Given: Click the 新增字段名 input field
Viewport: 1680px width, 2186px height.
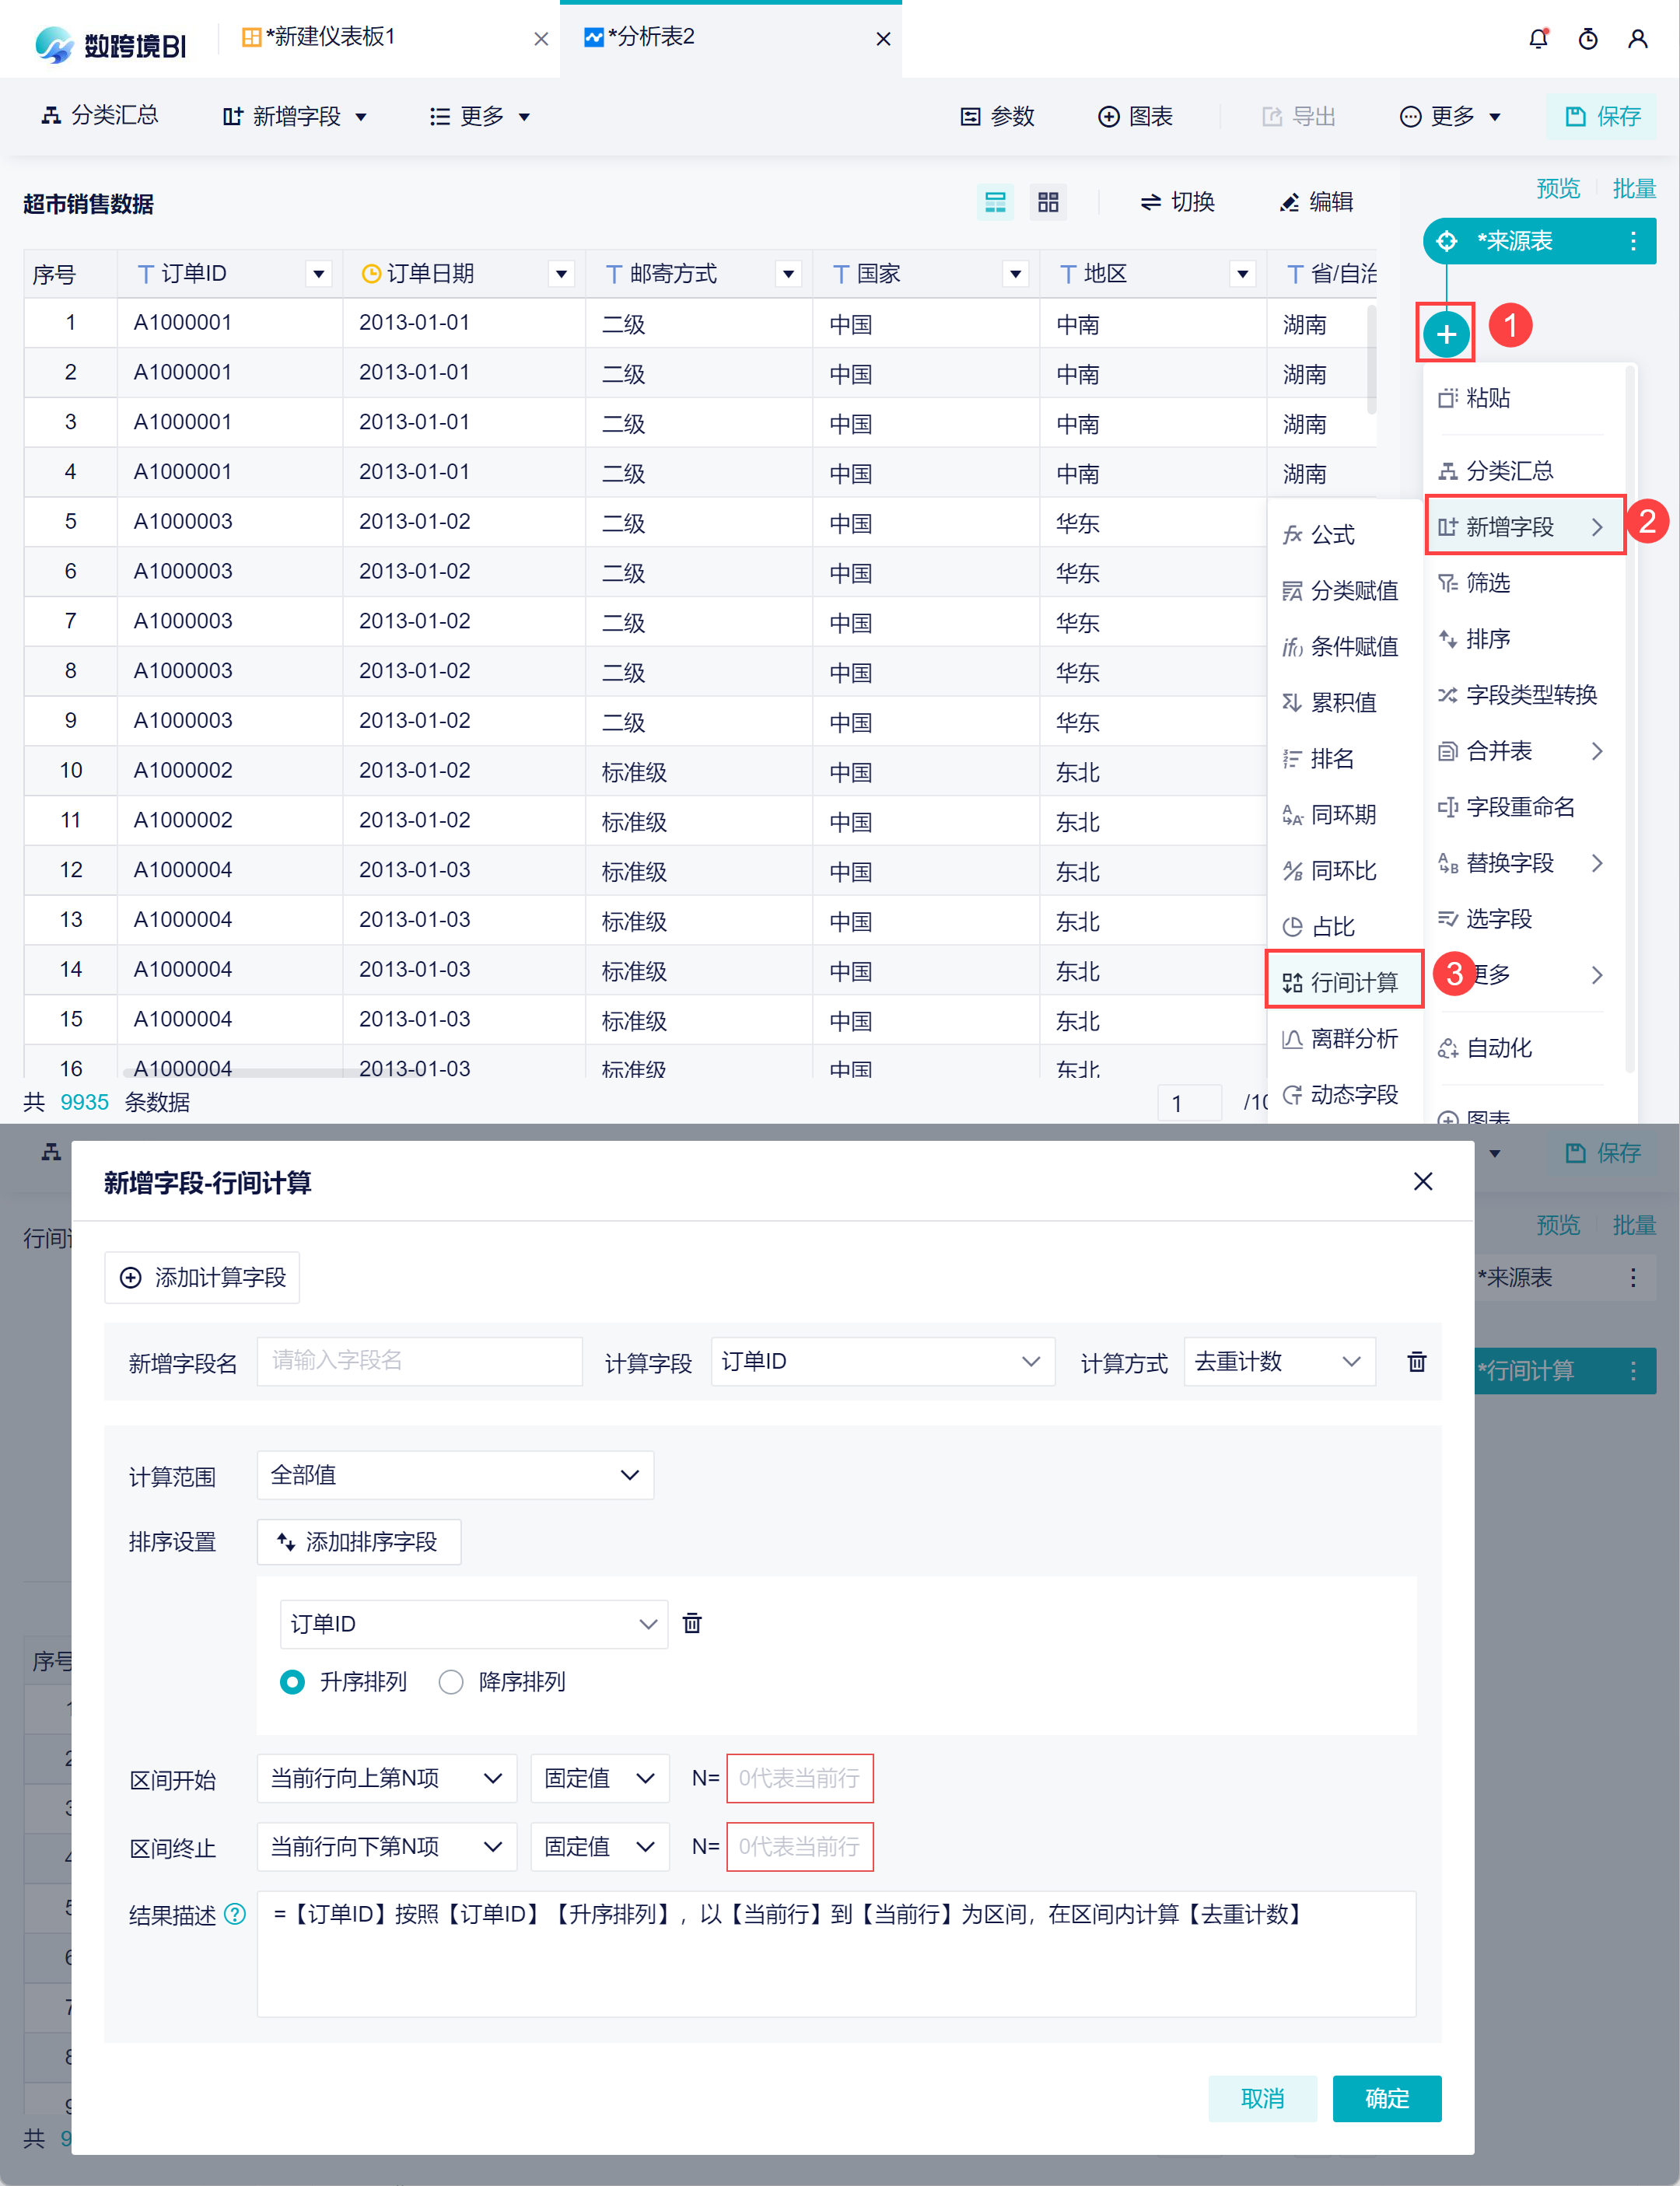Looking at the screenshot, I should 419,1362.
